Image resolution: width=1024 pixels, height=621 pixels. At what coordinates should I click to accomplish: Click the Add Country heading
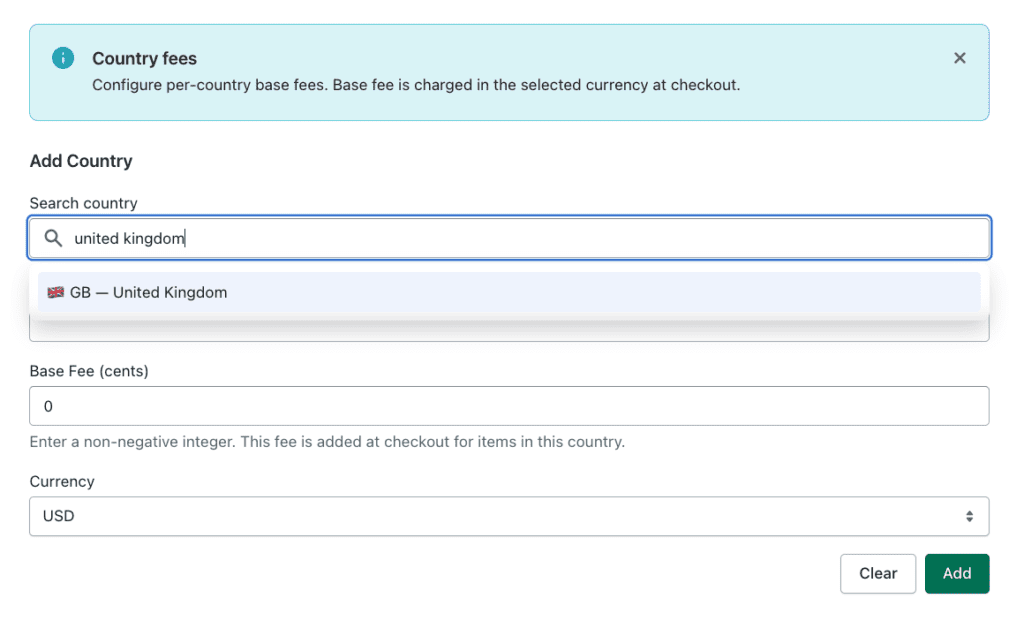(81, 161)
